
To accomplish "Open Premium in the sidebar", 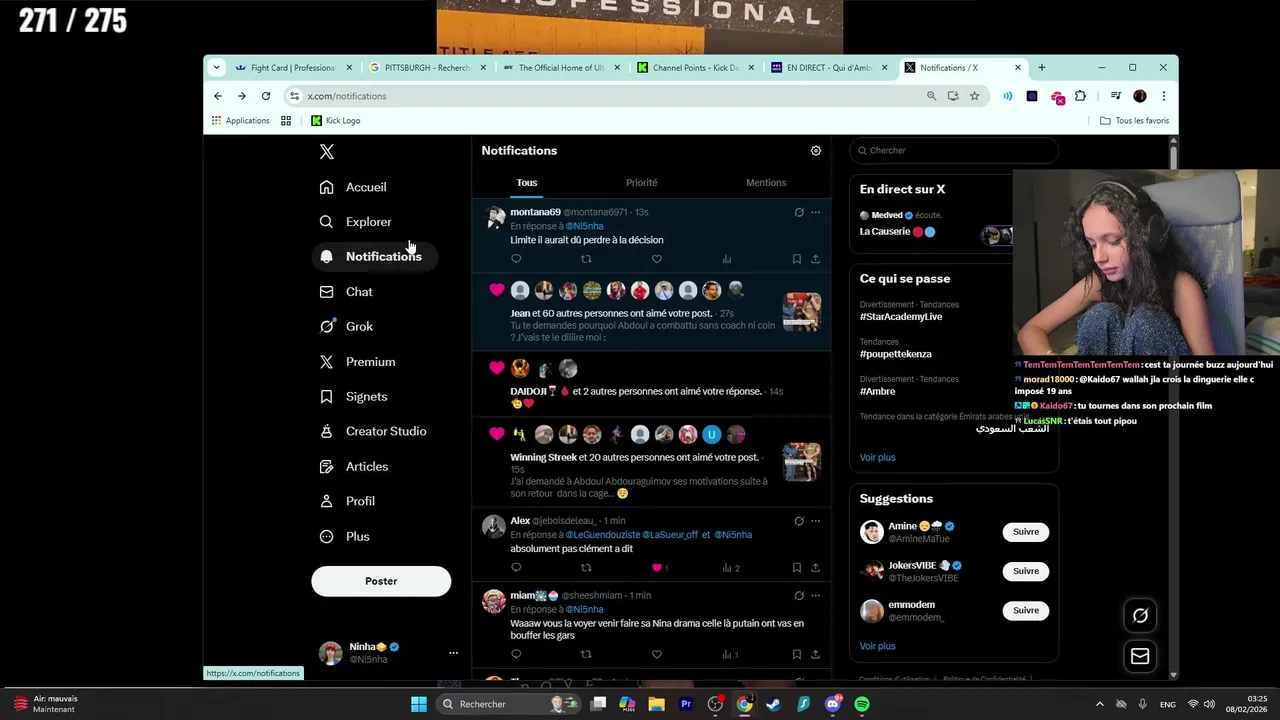I will click(x=358, y=362).
